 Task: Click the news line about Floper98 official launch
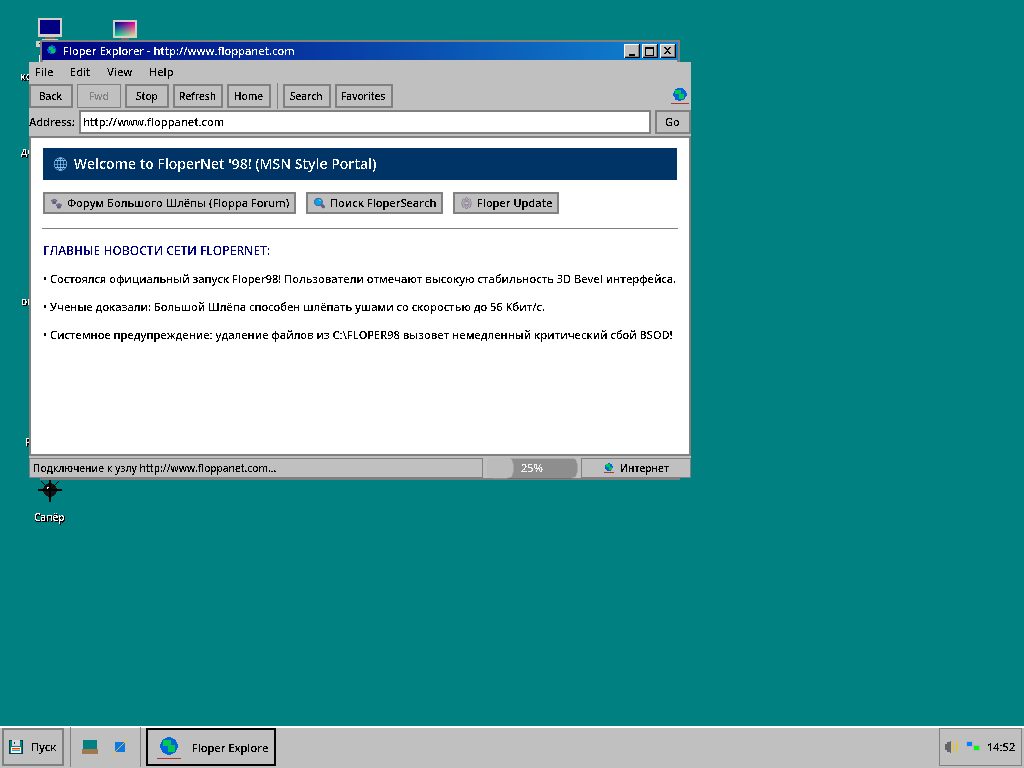point(360,280)
